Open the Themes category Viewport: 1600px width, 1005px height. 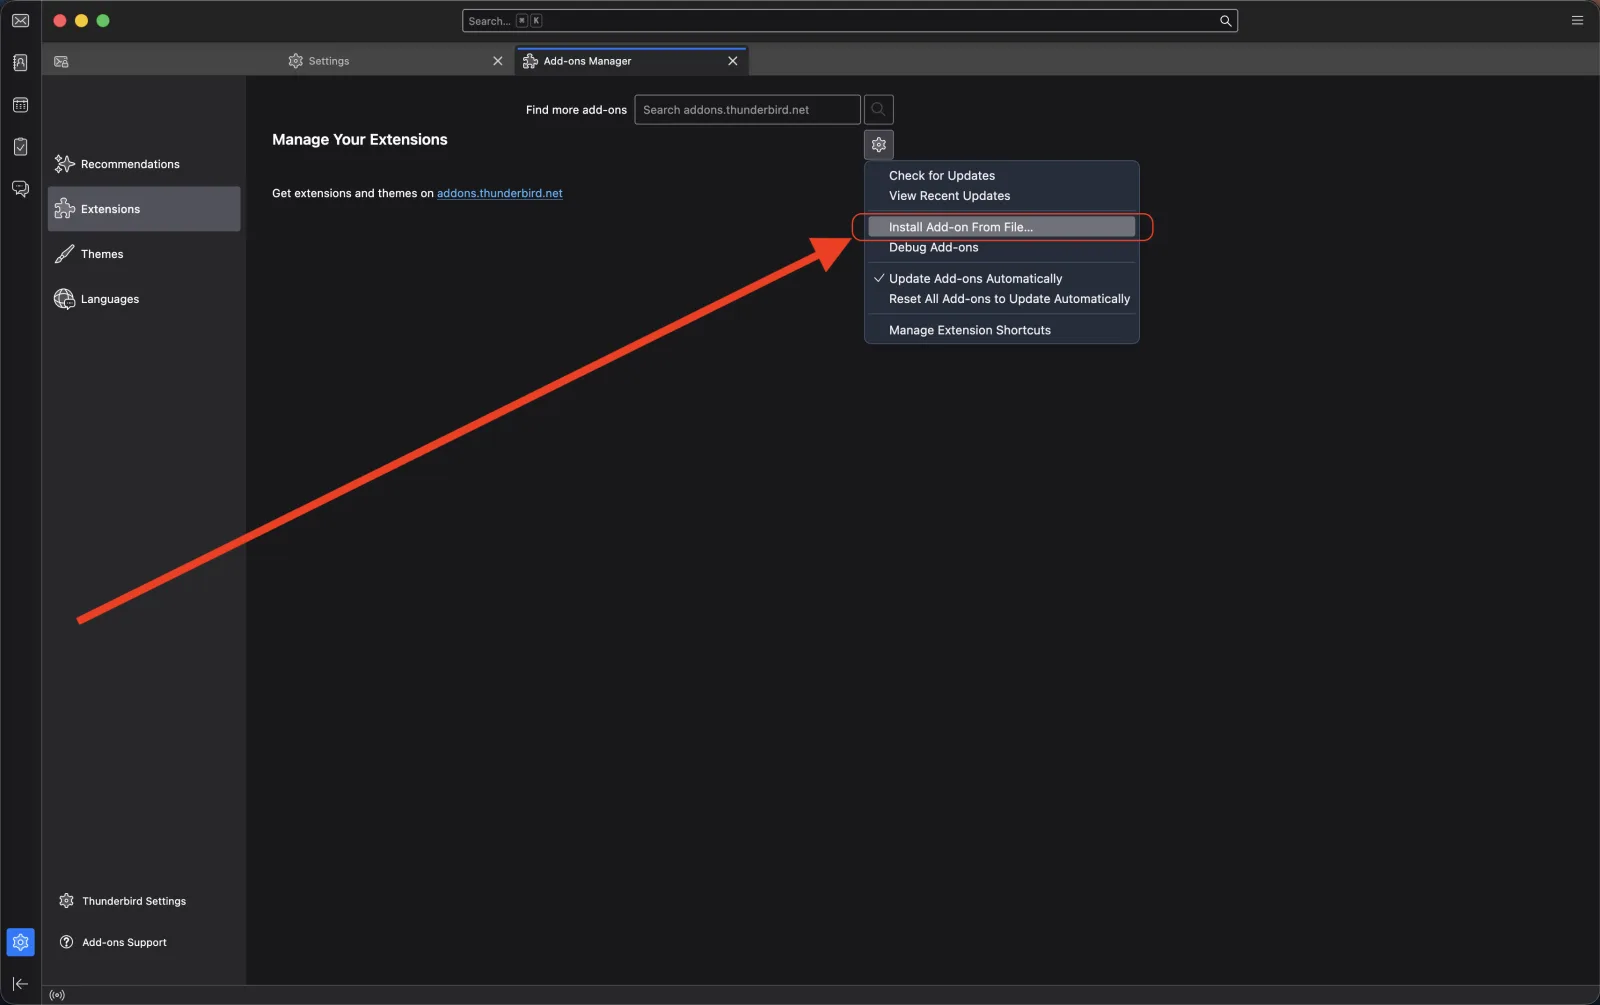[x=144, y=254]
